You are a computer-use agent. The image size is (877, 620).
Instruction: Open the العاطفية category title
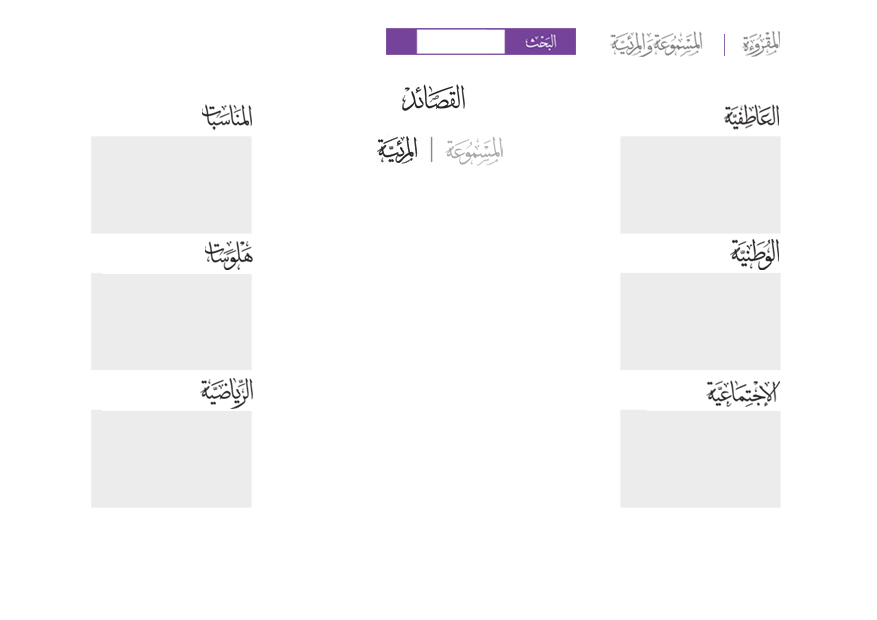(751, 117)
